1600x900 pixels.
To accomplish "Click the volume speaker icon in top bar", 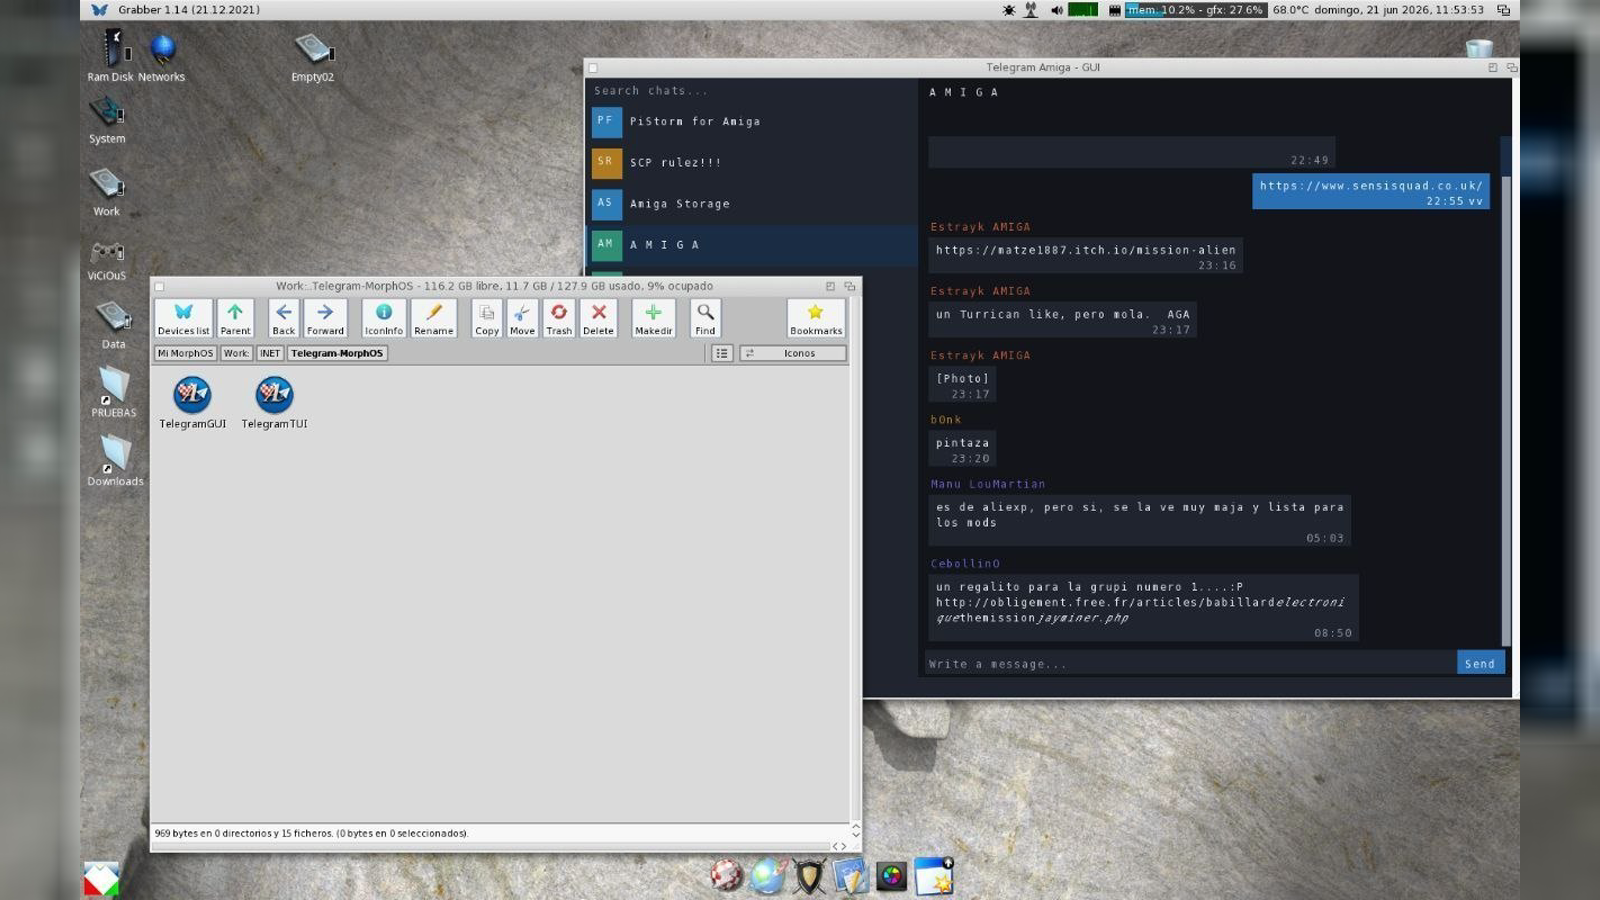I will click(x=1057, y=10).
